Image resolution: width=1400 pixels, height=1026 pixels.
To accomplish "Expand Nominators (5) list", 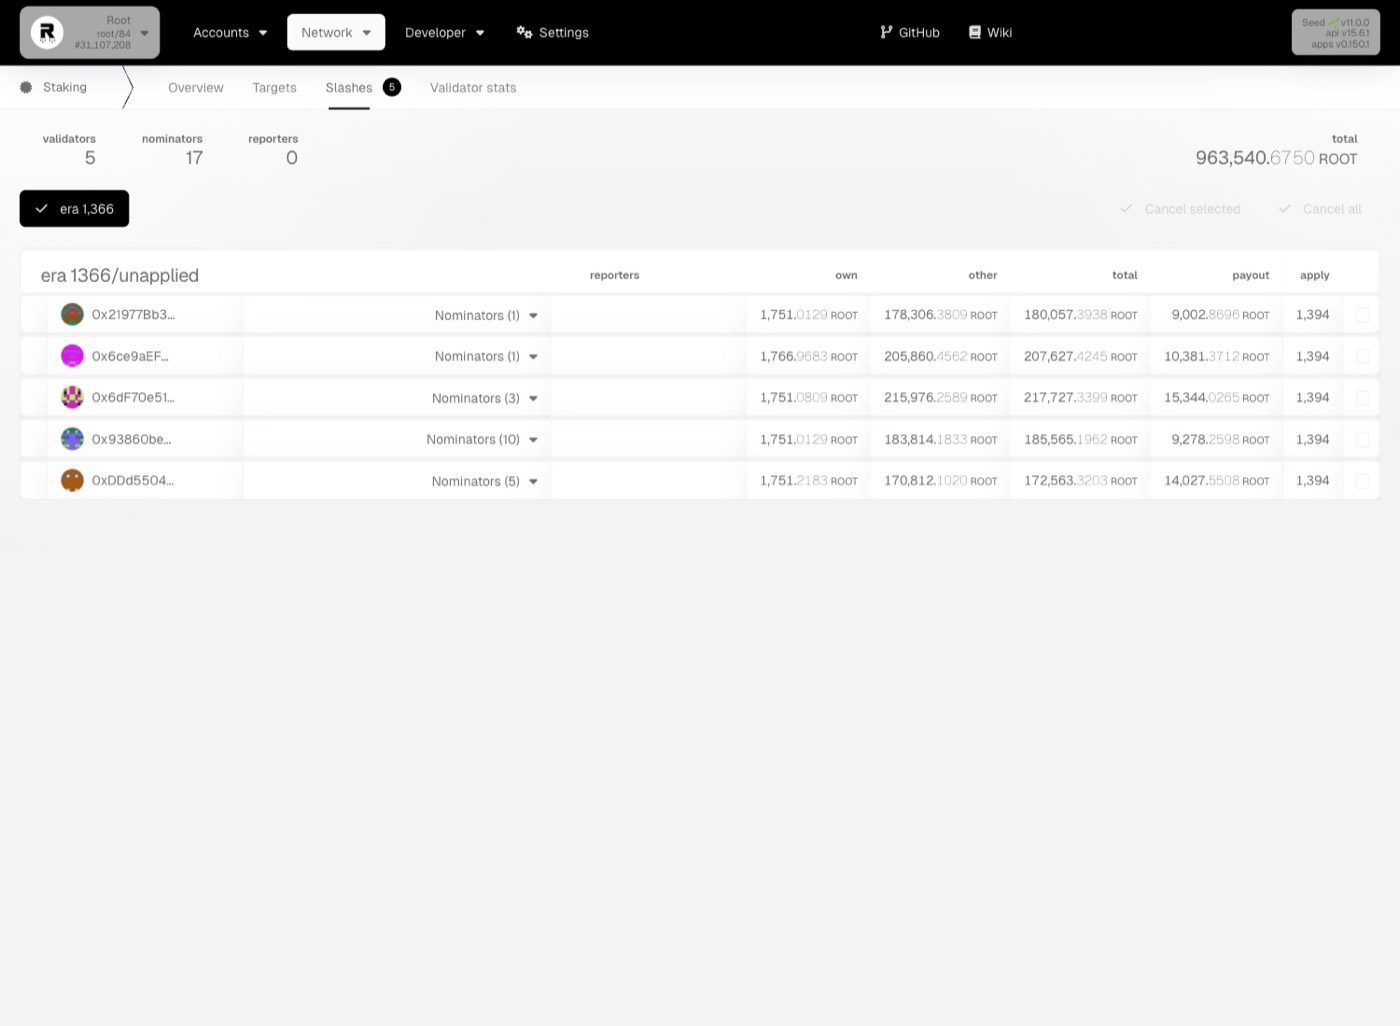I will click(x=485, y=481).
